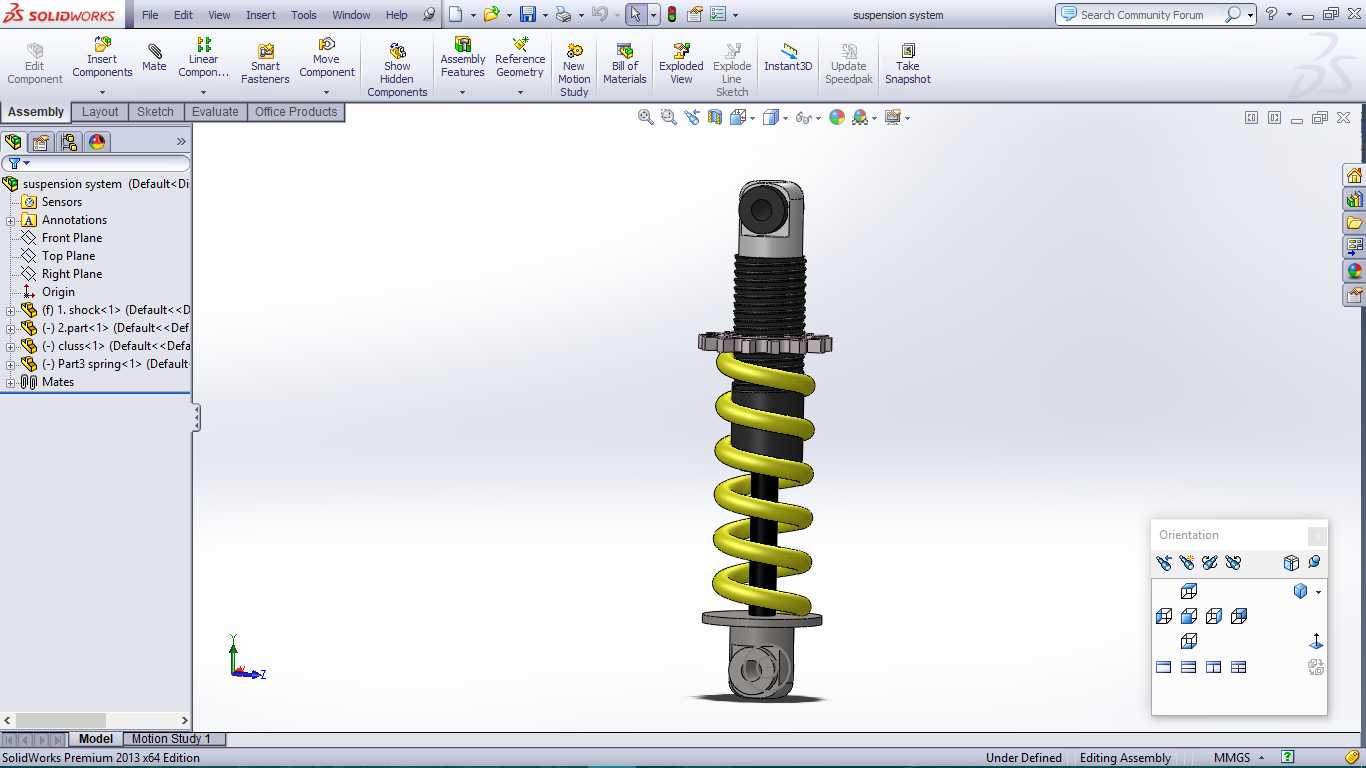Toggle the Select arrow tool
This screenshot has height=768, width=1366.
coord(635,15)
